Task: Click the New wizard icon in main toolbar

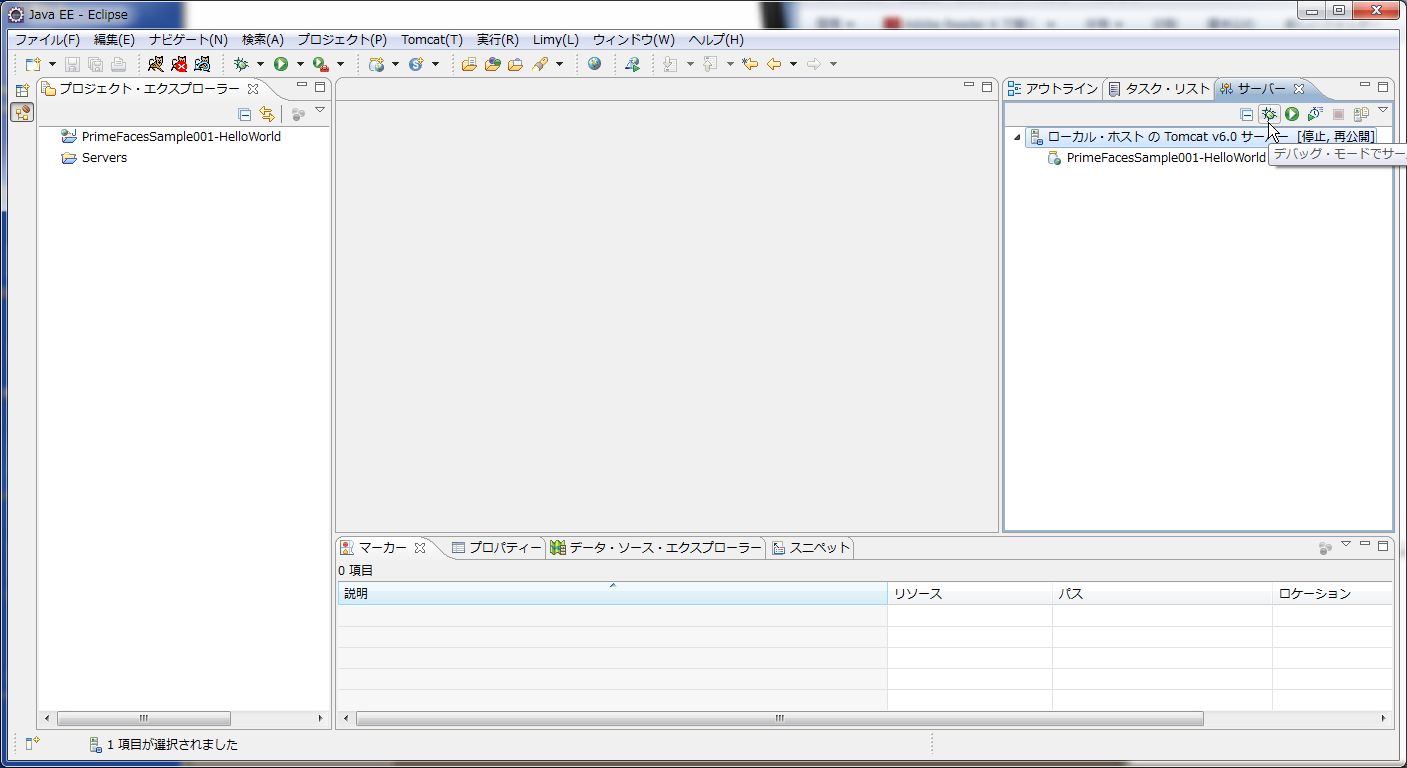Action: [33, 64]
